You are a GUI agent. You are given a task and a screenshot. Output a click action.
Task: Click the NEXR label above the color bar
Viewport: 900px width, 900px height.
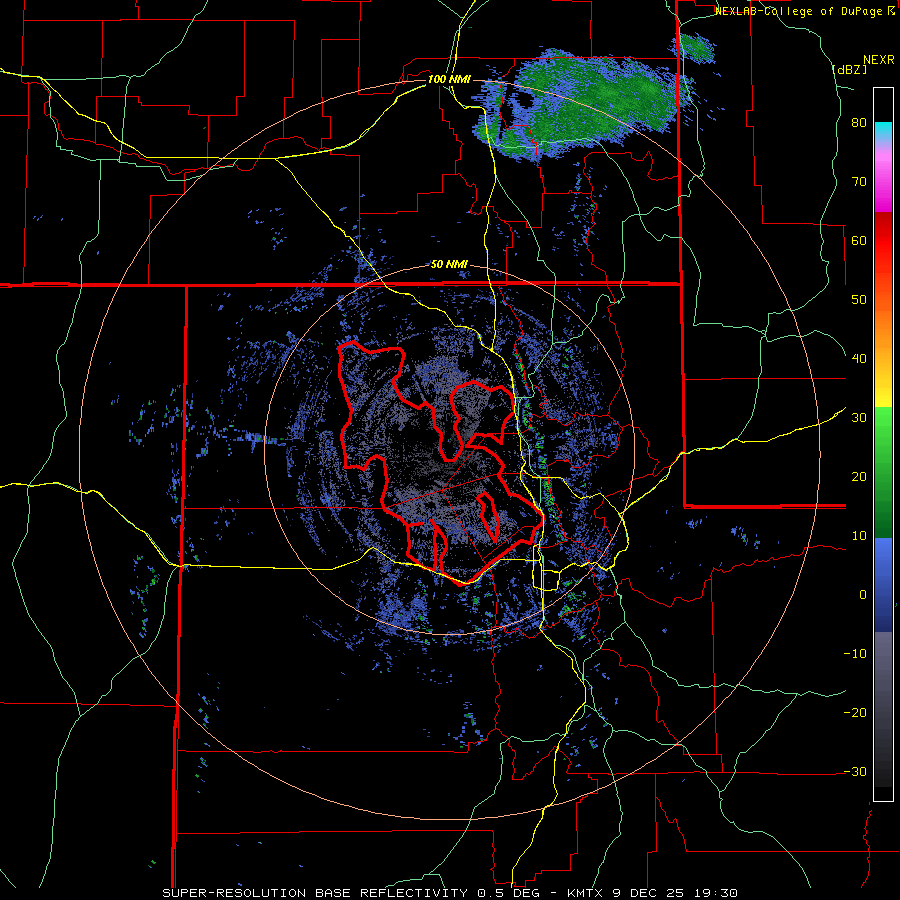click(x=879, y=60)
